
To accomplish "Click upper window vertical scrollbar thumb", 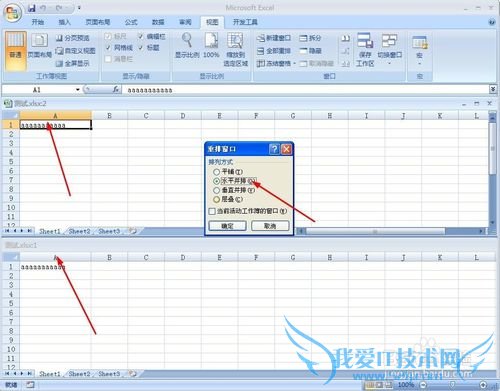I will pos(492,148).
